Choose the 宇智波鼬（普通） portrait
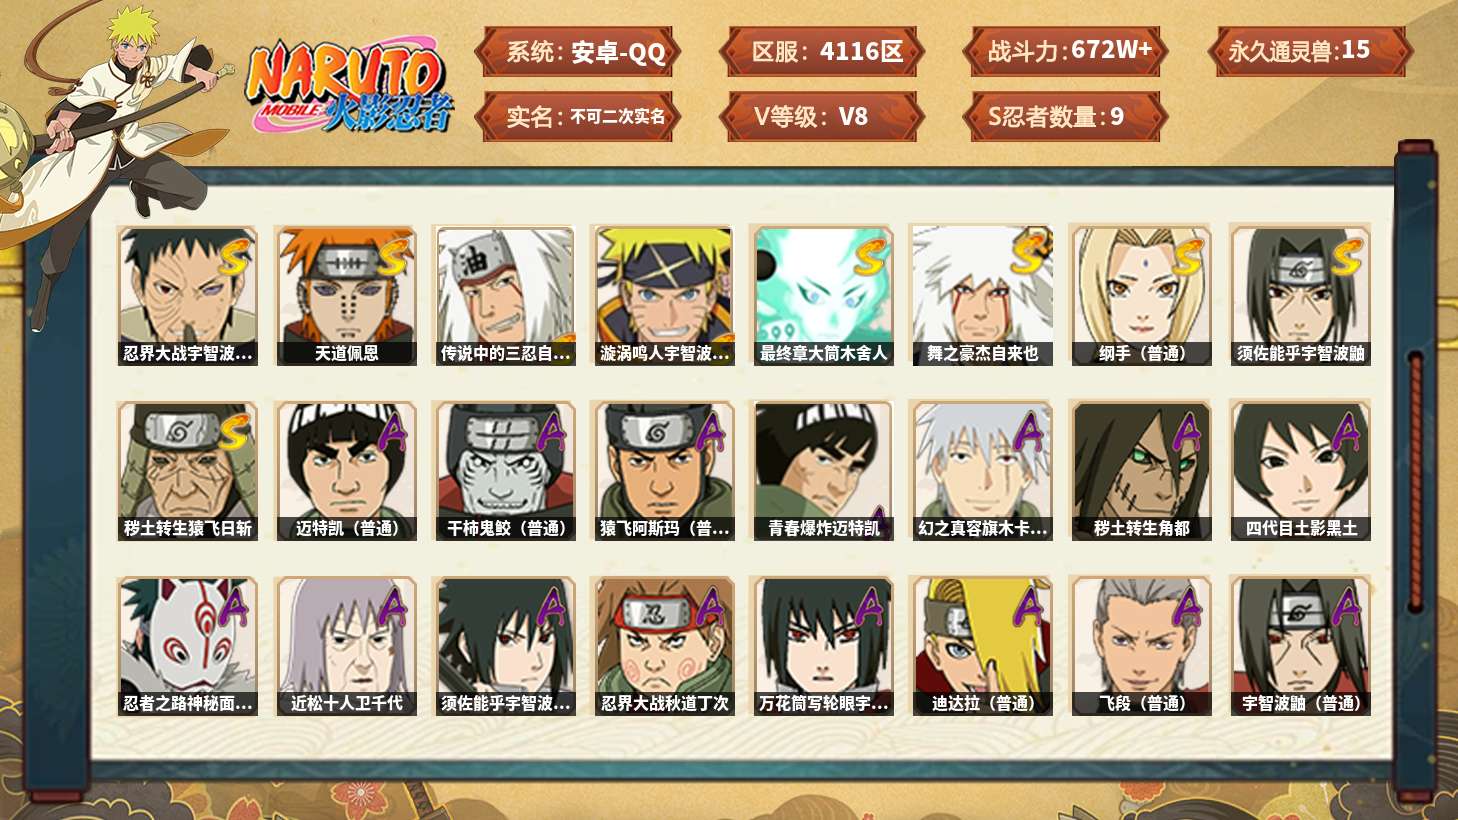The height and width of the screenshot is (820, 1458). pyautogui.click(x=1300, y=646)
